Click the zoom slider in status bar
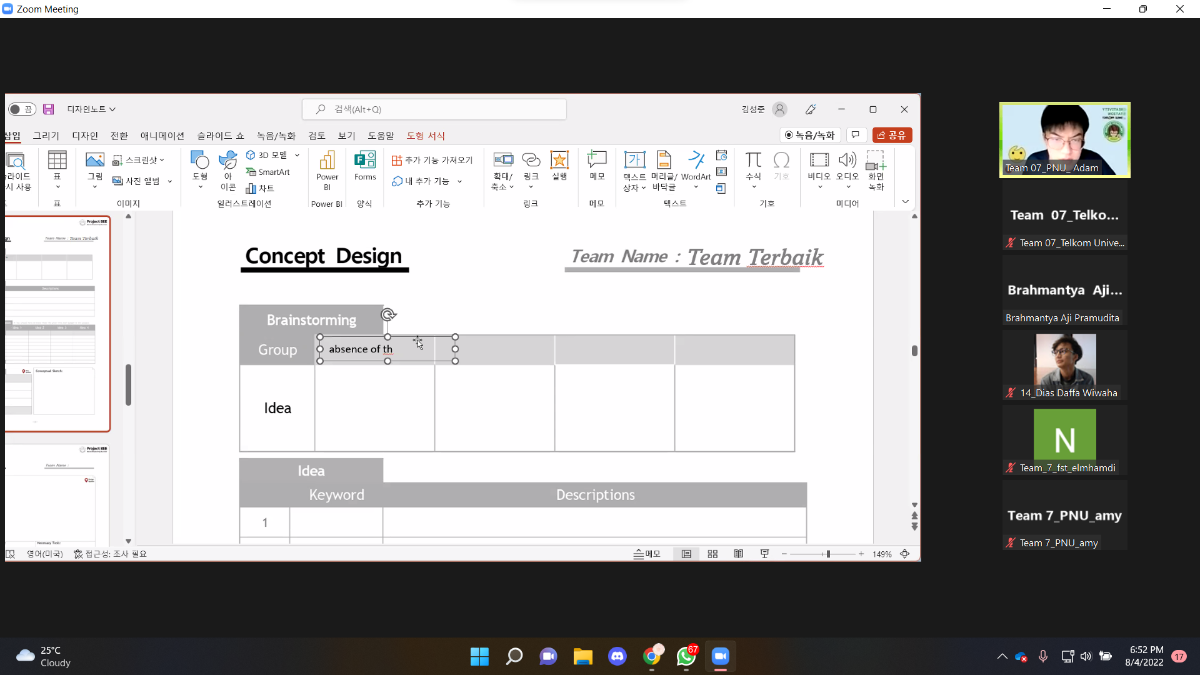The image size is (1200, 675). 827,554
